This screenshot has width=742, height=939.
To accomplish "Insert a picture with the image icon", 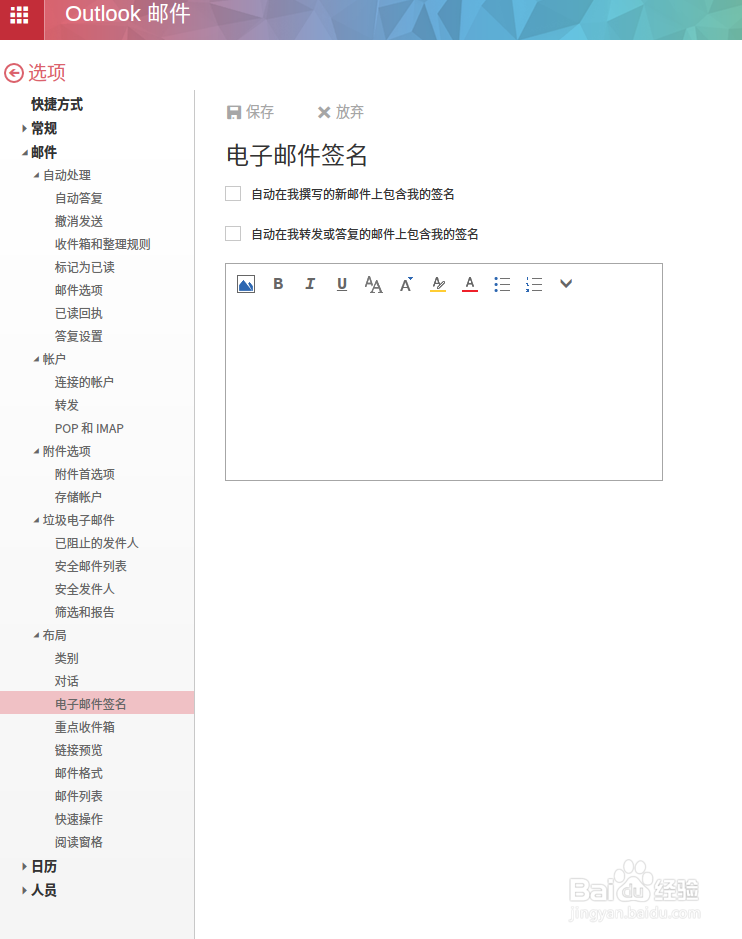I will tap(246, 284).
